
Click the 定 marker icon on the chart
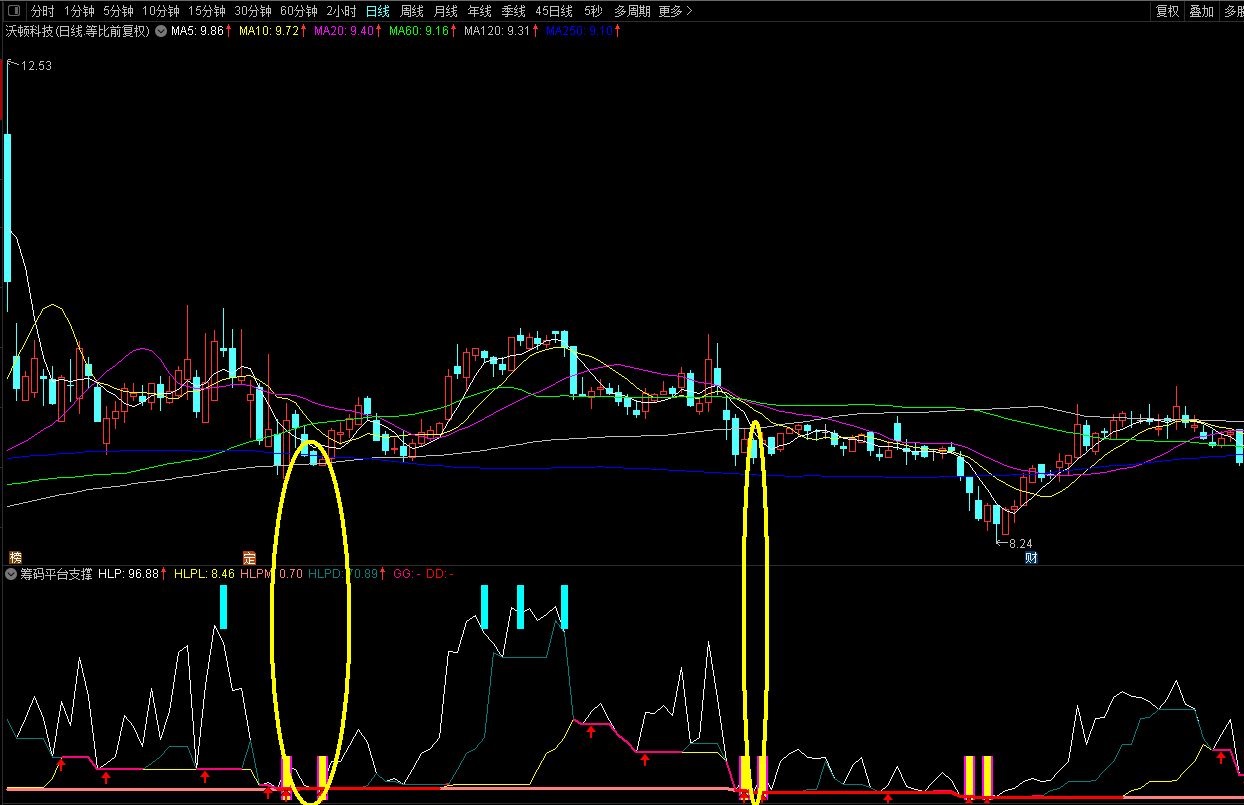tap(250, 557)
